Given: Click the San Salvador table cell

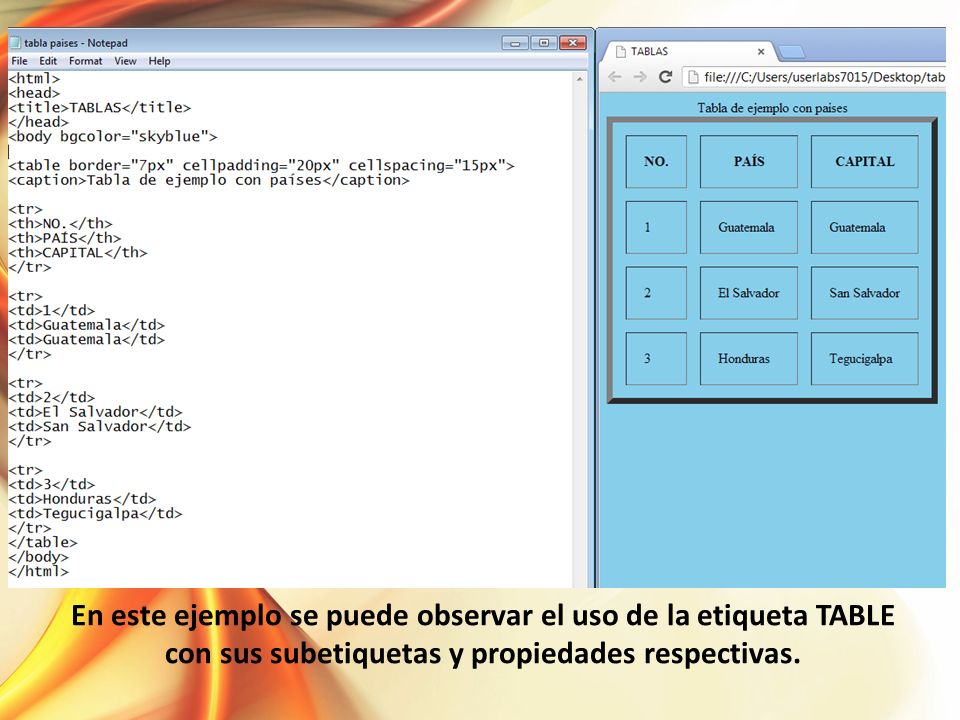Looking at the screenshot, I should (x=864, y=293).
